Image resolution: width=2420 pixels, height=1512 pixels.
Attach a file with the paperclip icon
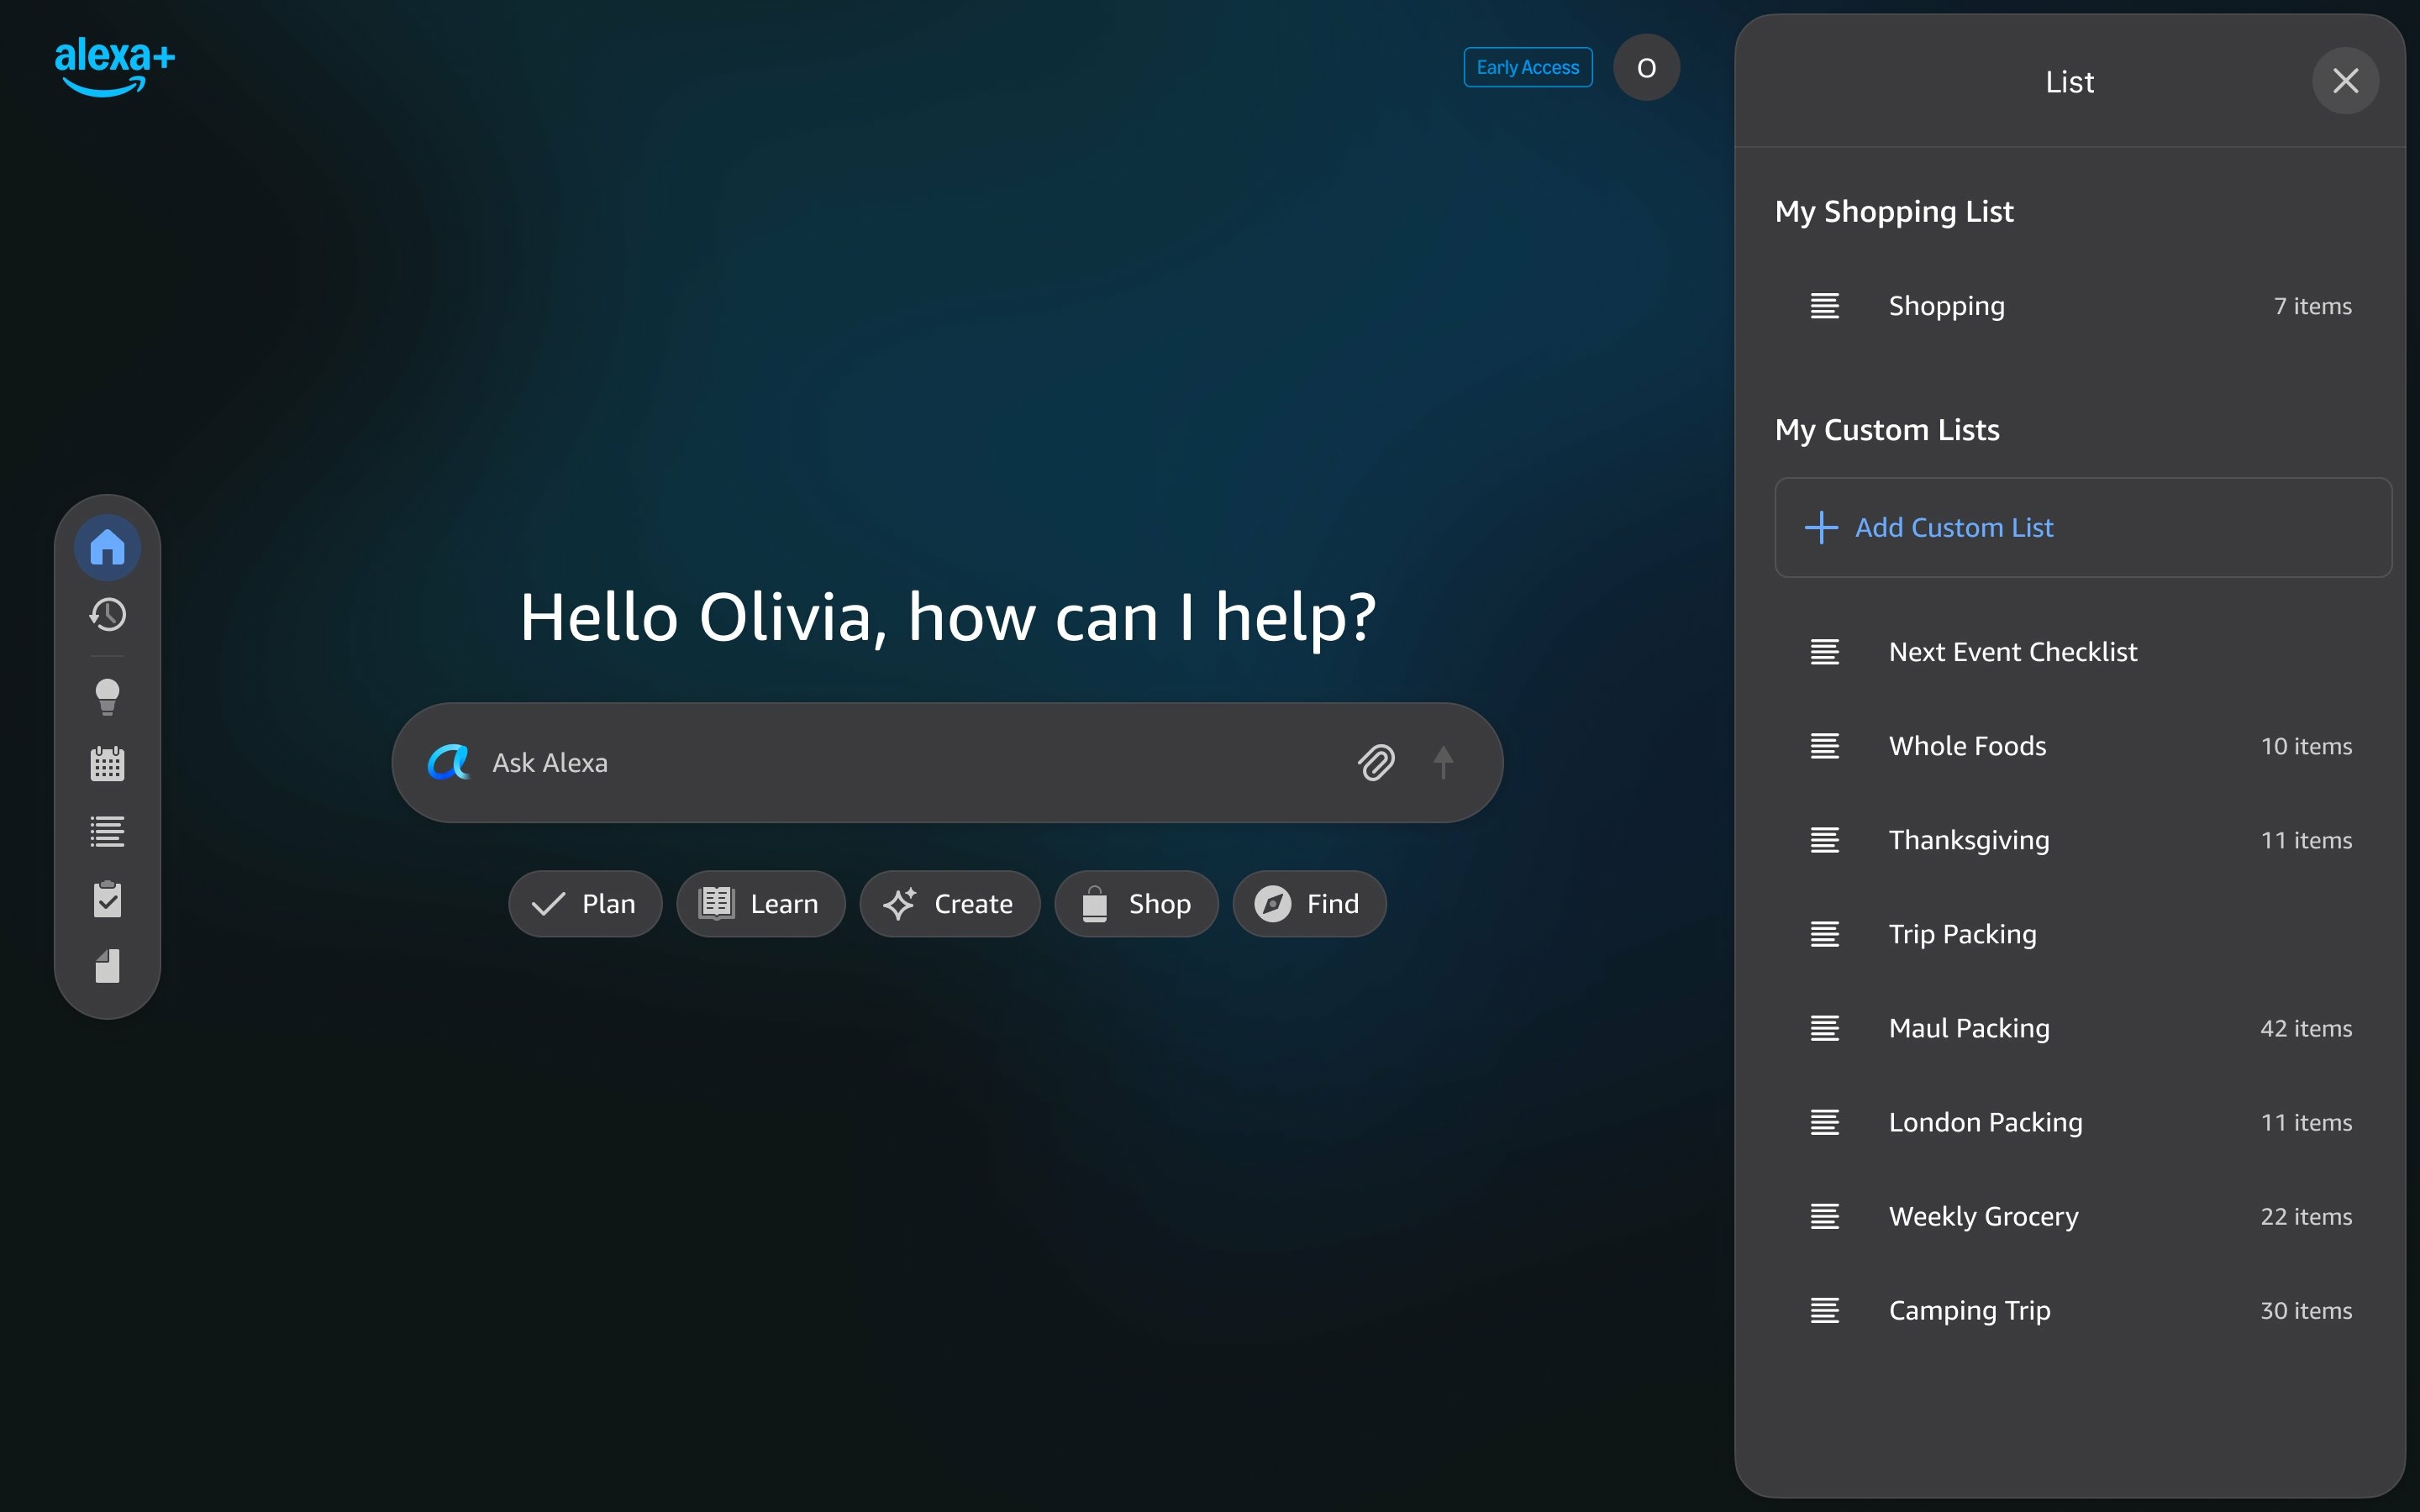tap(1378, 762)
